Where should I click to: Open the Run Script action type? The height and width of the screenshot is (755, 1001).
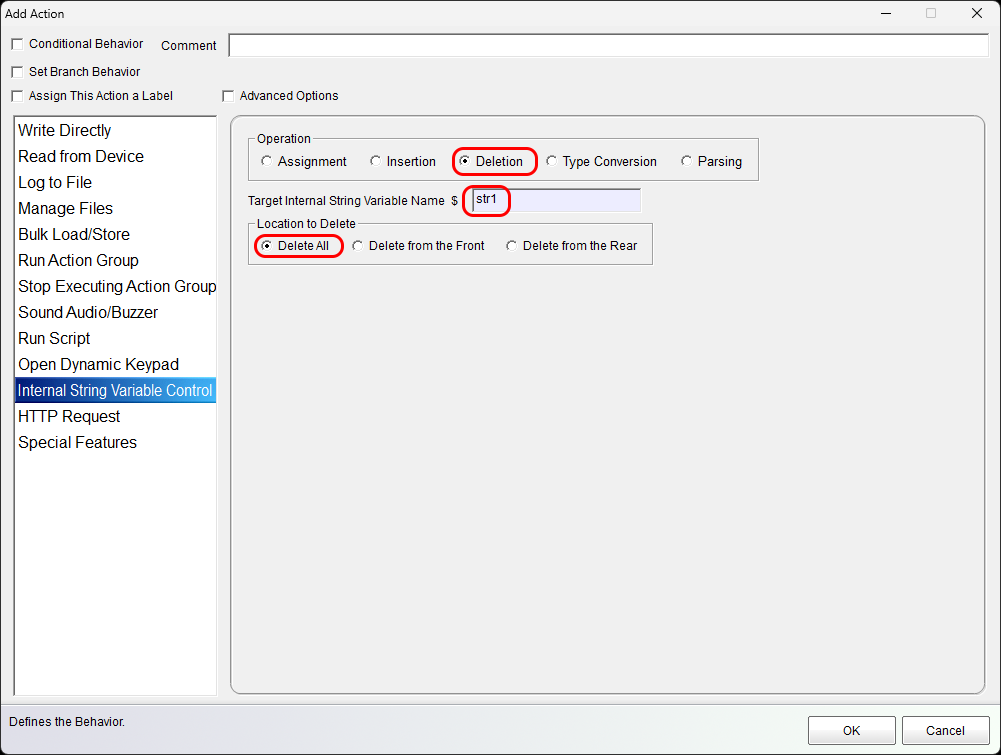(54, 338)
